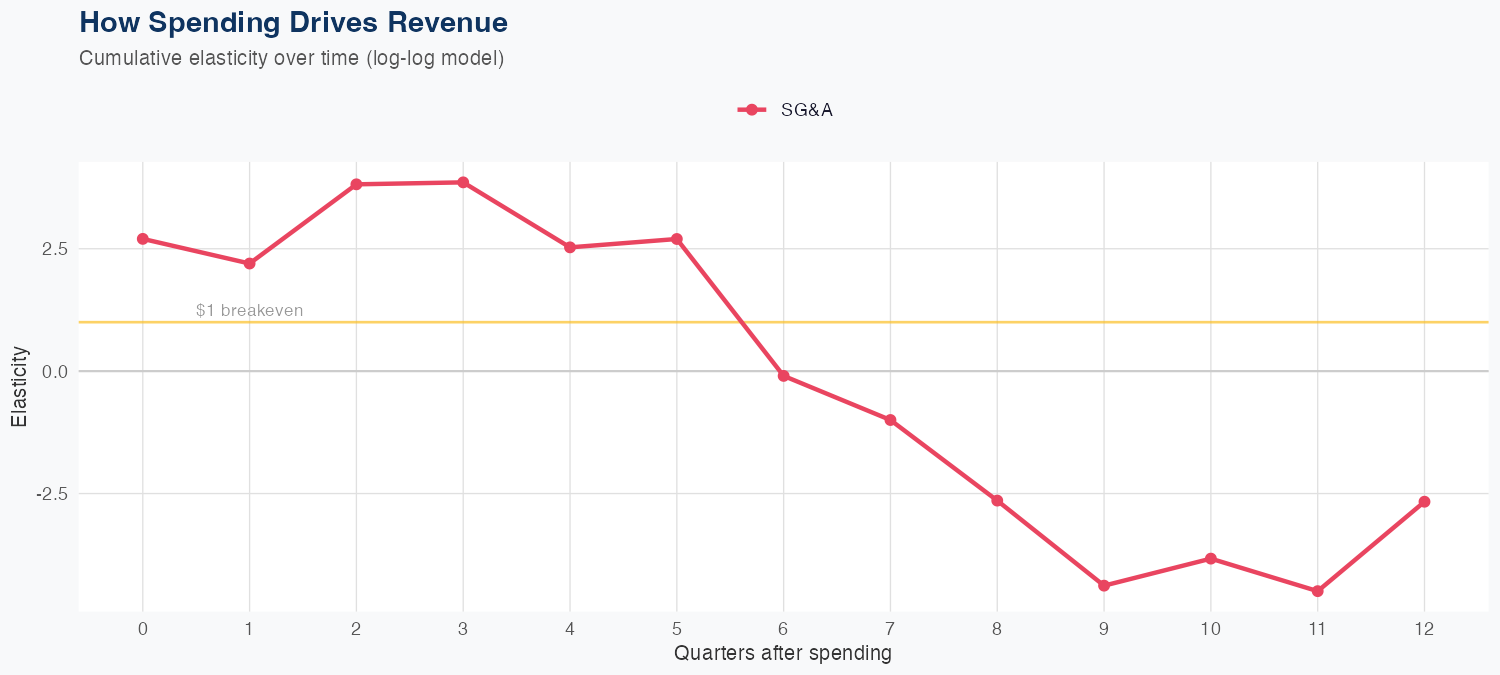Select the peak data point at quarter 3
Screen dimensions: 1500x675
point(463,182)
